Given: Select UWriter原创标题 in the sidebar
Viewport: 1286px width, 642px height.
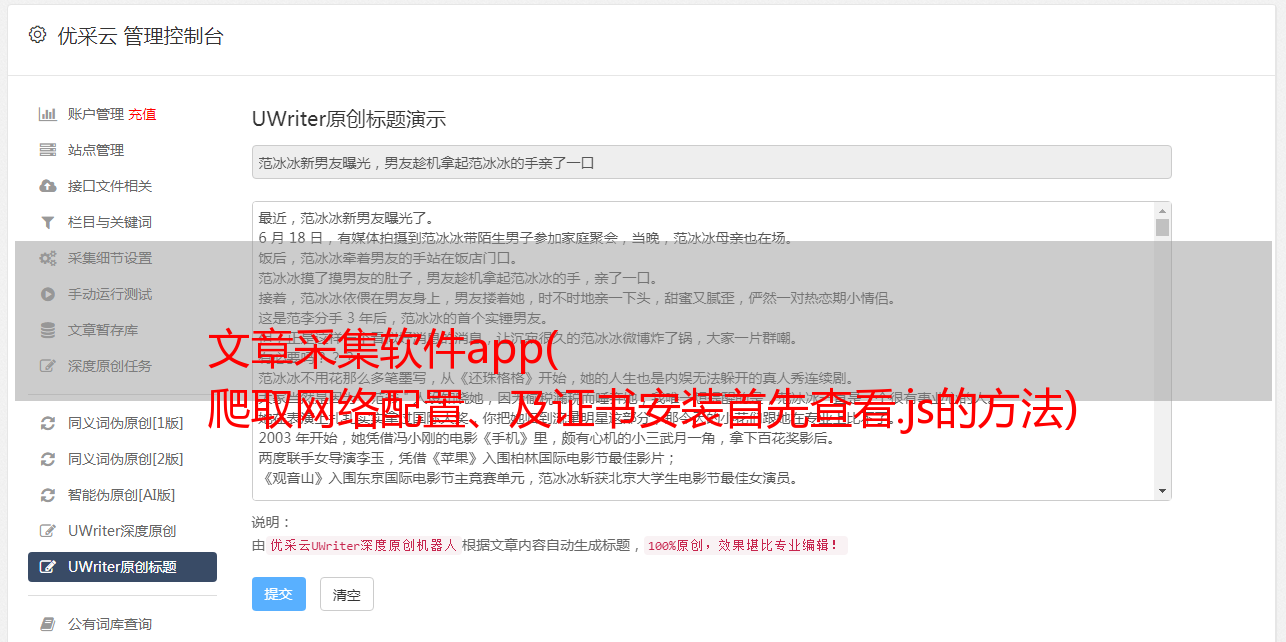Looking at the screenshot, I should pyautogui.click(x=122, y=567).
